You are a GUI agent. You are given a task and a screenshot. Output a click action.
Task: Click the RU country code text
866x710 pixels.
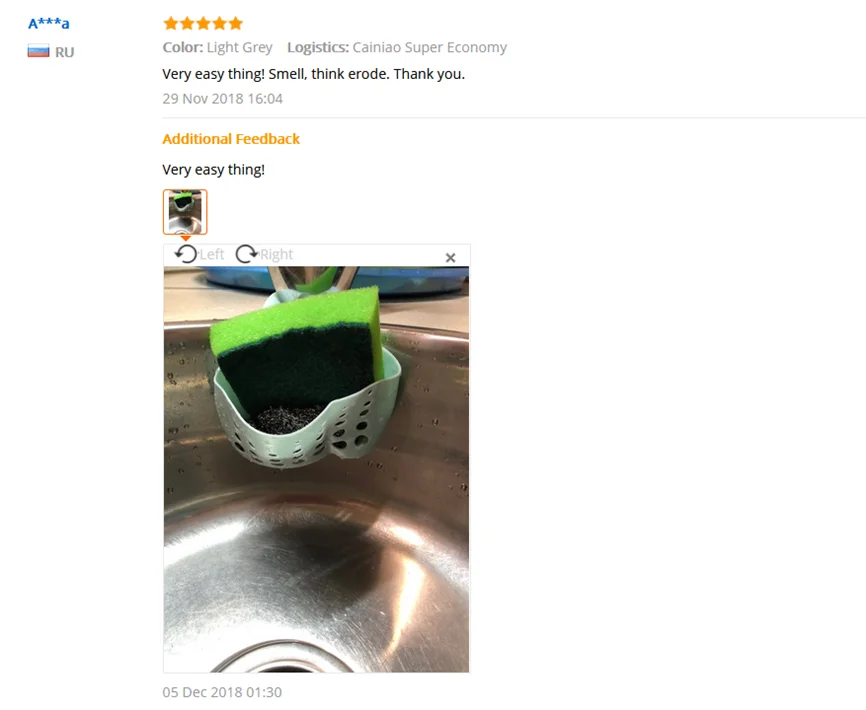tap(64, 52)
